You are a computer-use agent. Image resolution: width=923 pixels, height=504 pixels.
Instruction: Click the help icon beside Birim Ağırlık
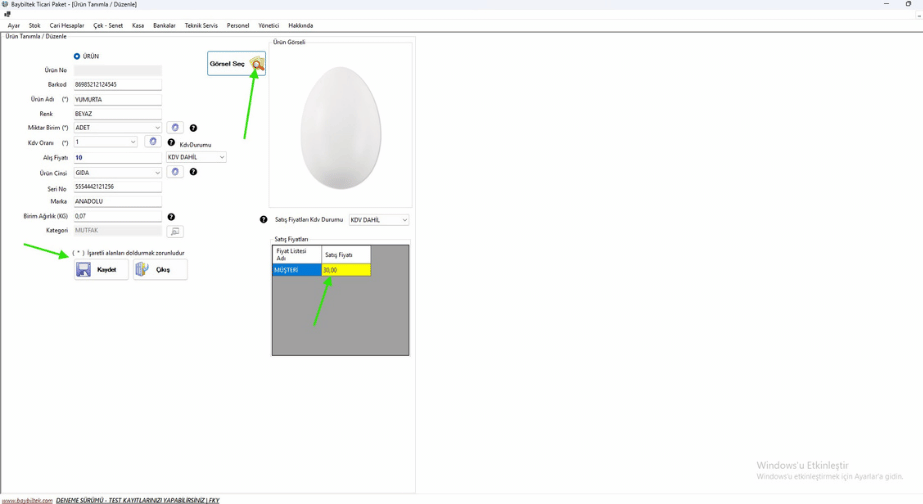171,216
